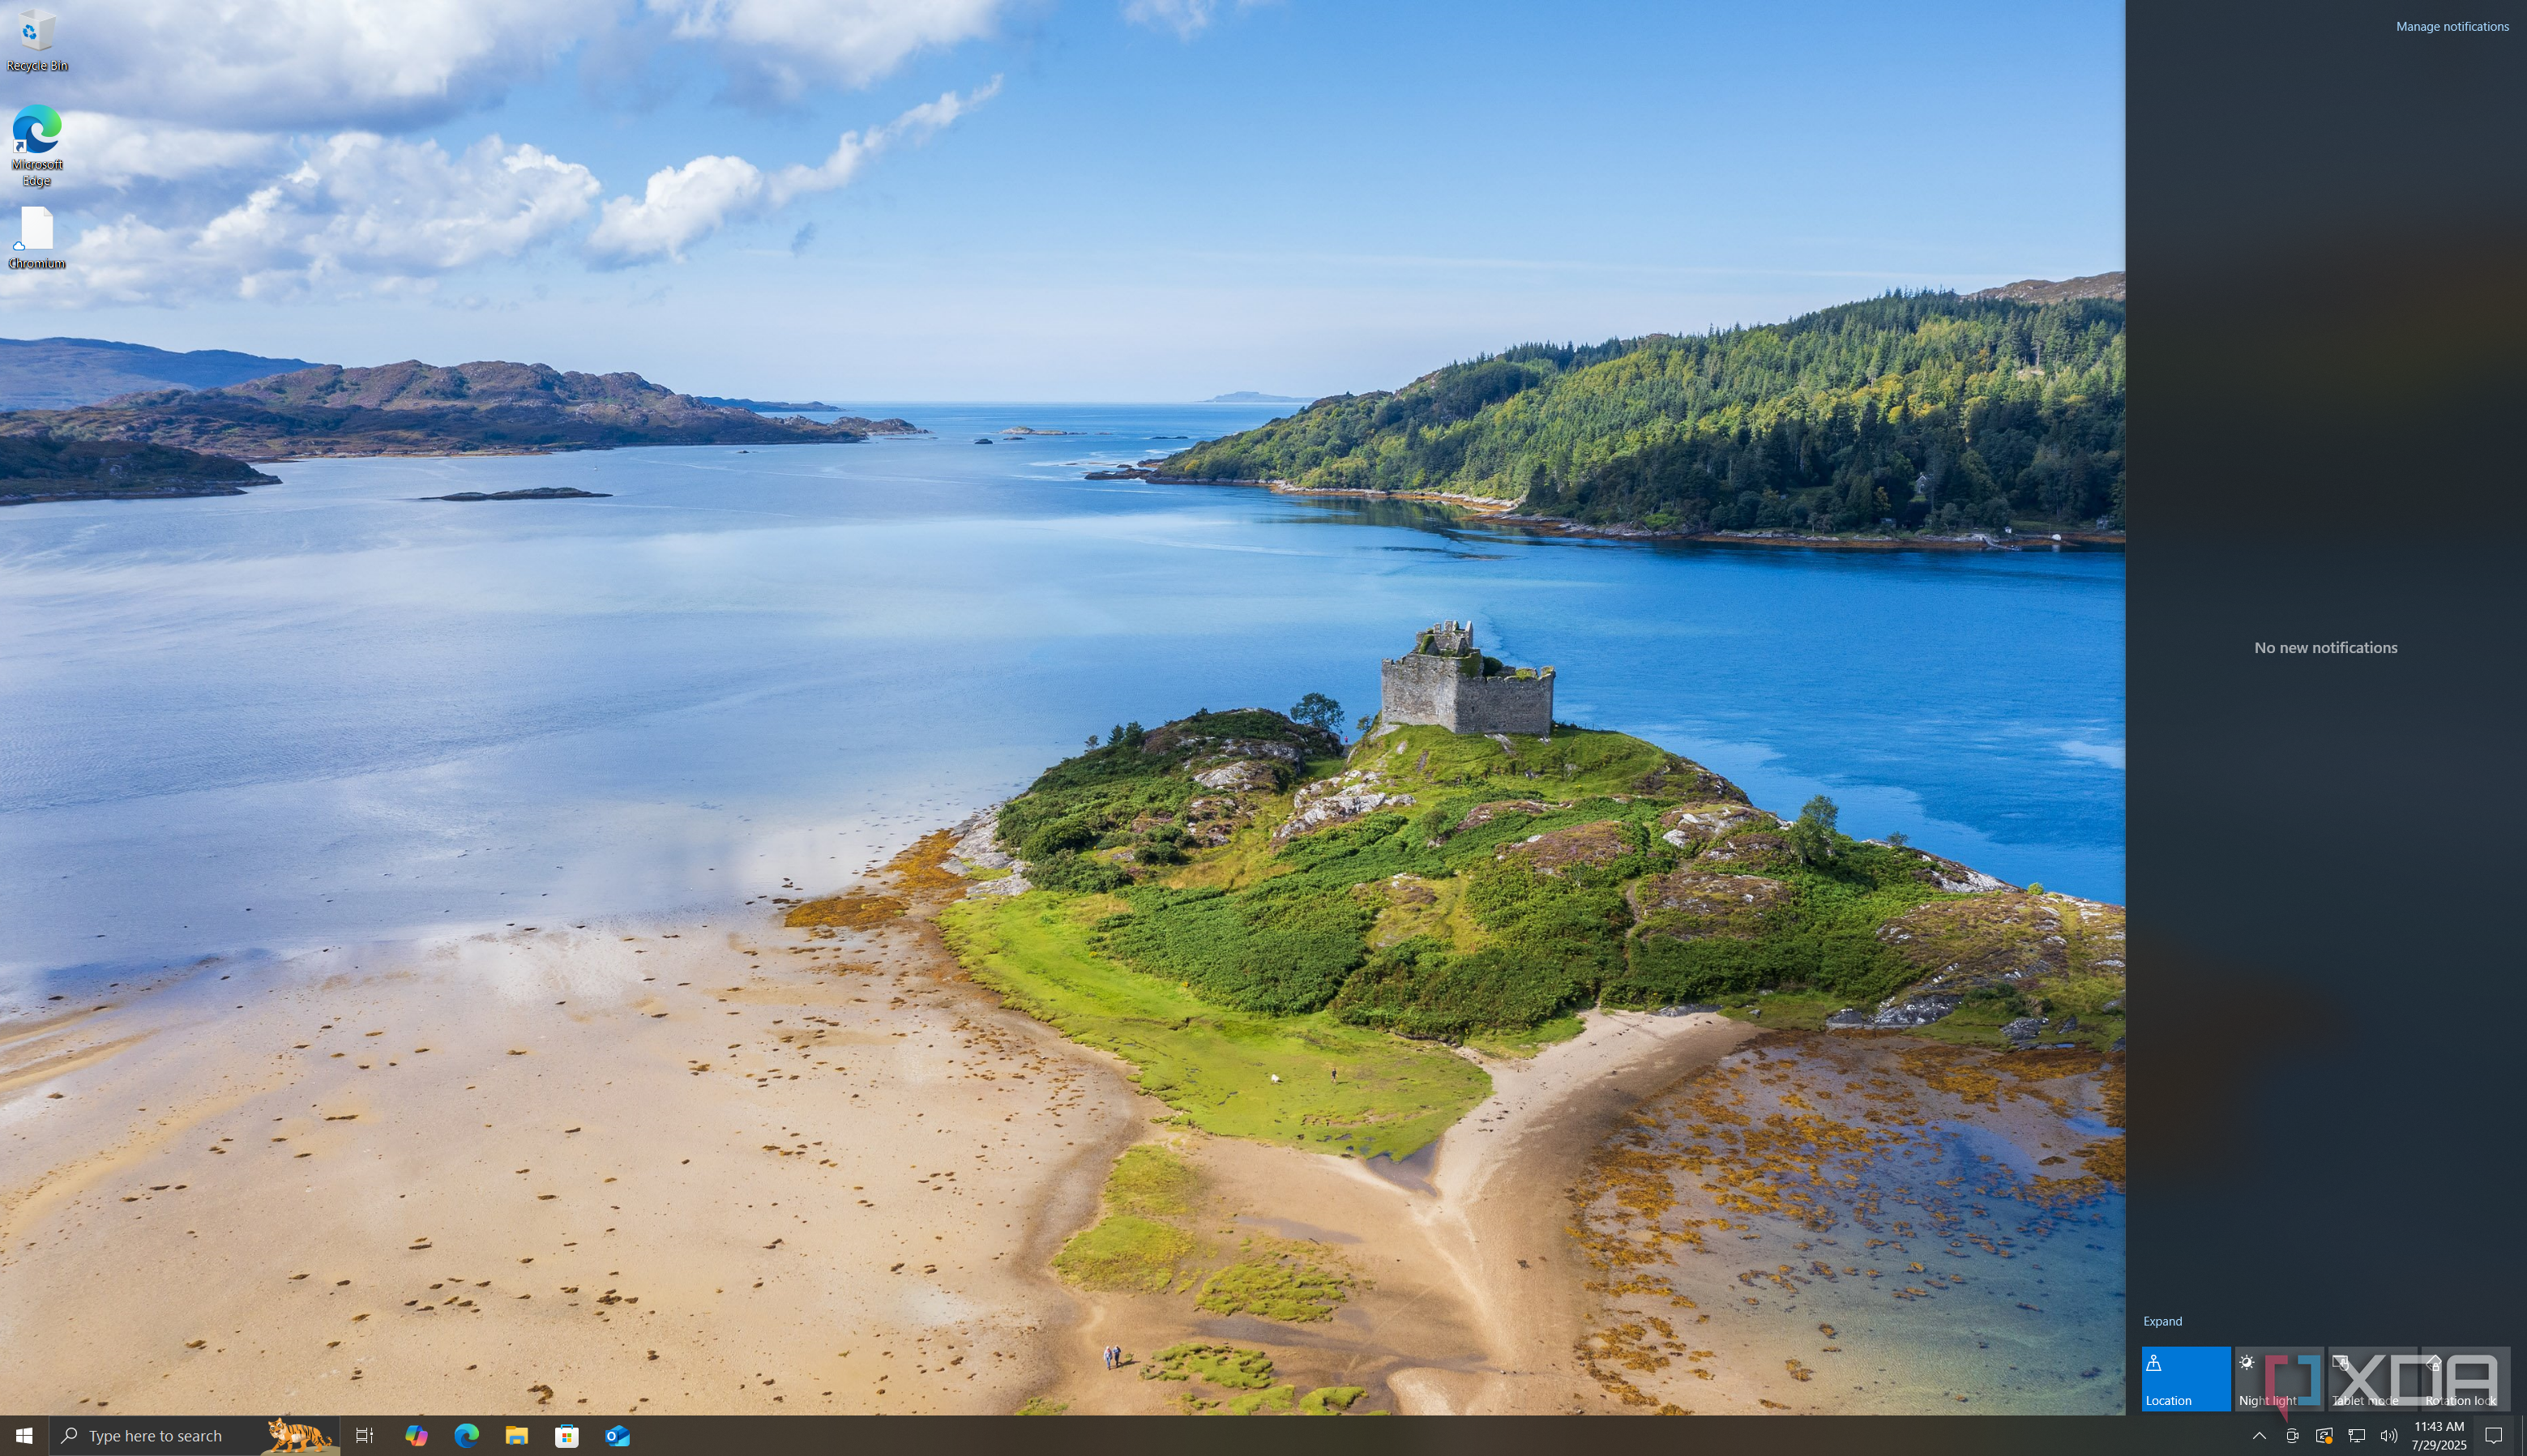Click the Meet Now camera tray icon
Screen dimensions: 2527x1456
pos(2292,1436)
